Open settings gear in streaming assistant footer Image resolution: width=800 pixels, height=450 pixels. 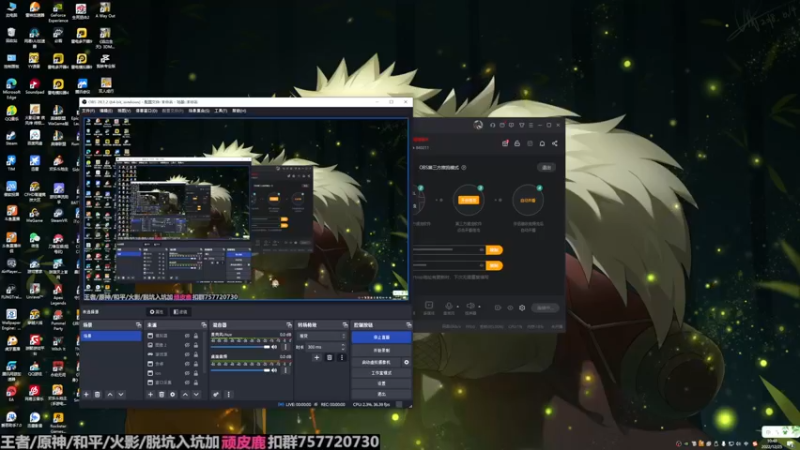pyautogui.click(x=522, y=308)
